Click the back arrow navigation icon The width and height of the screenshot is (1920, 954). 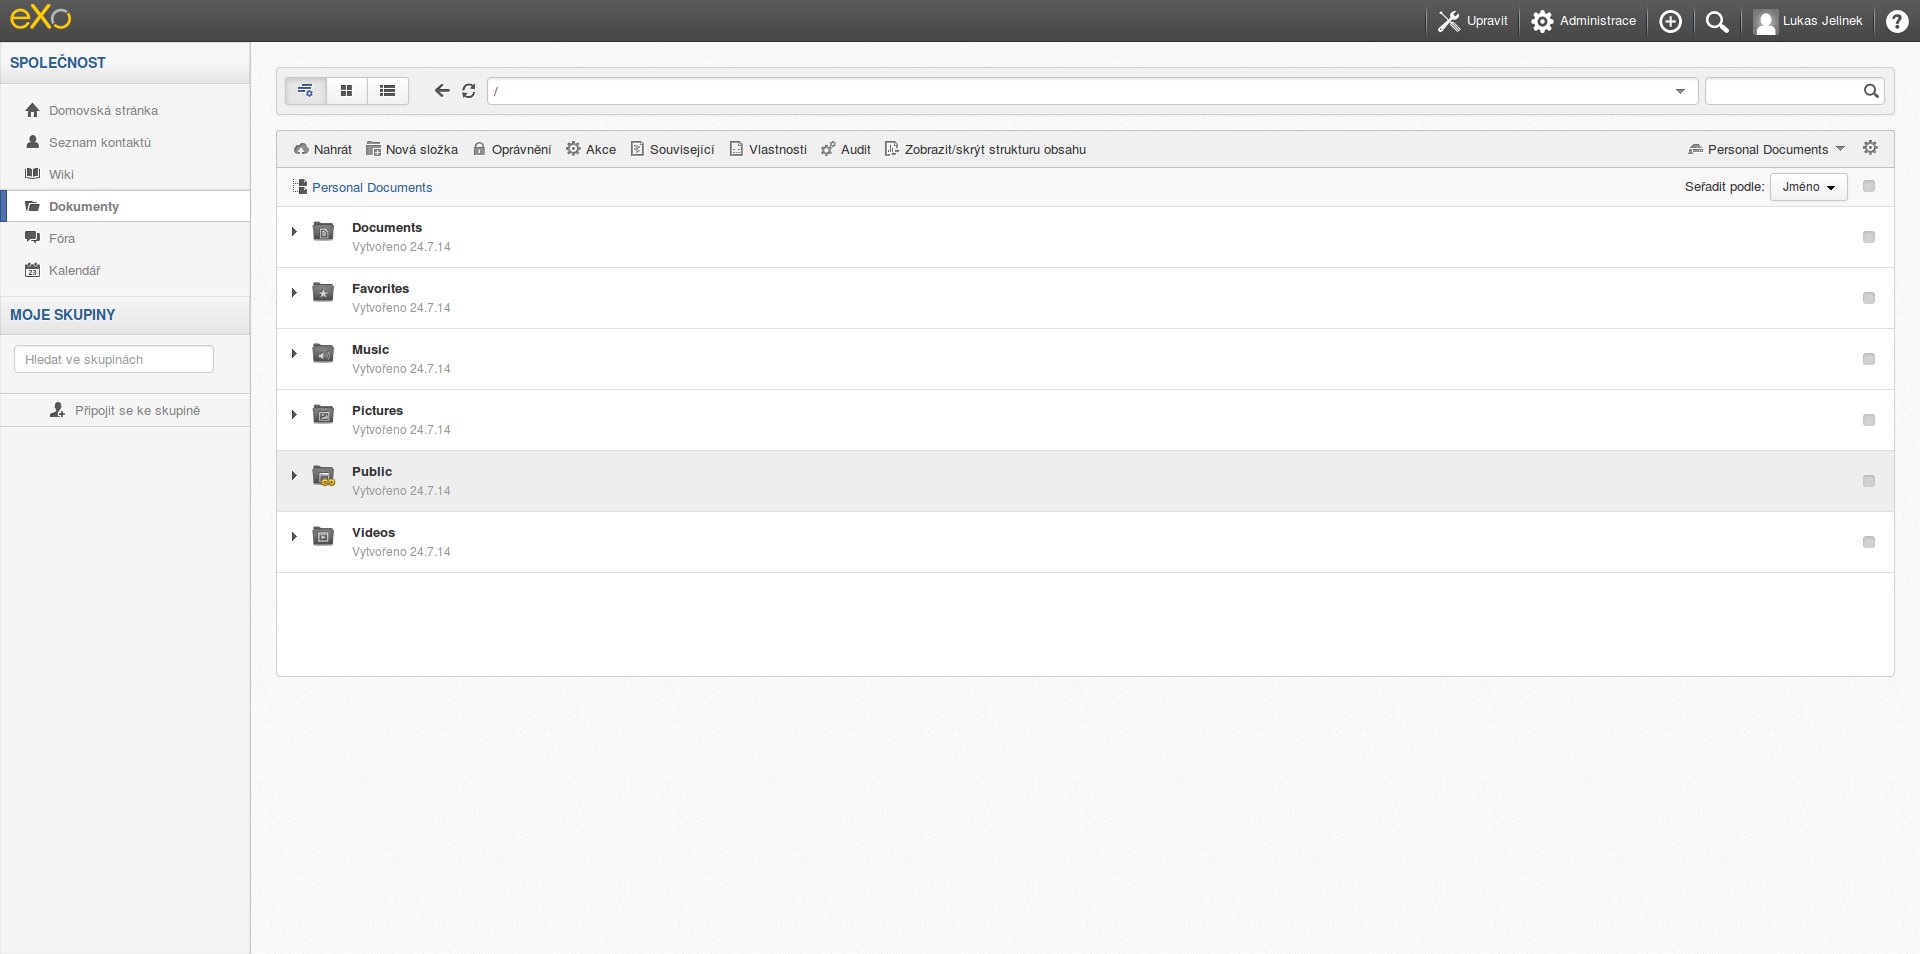(441, 91)
